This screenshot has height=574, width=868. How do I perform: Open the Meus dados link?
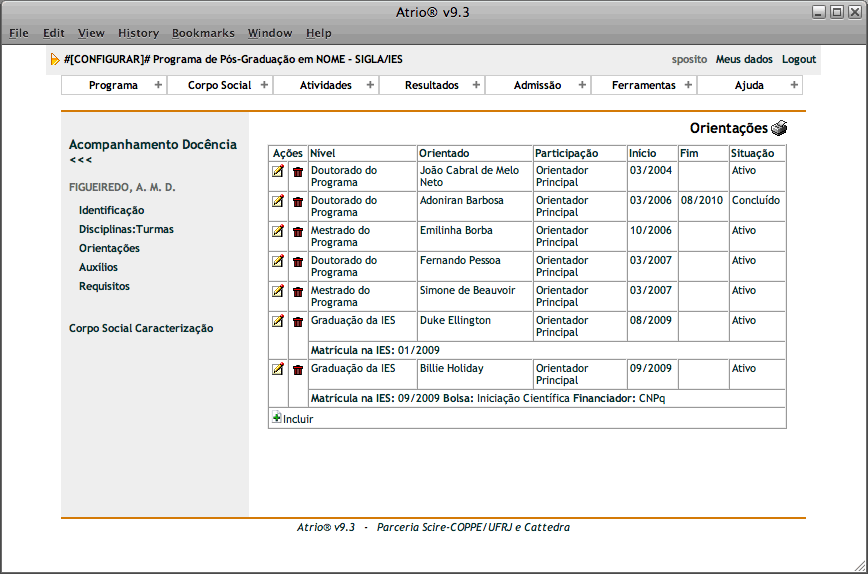click(743, 59)
